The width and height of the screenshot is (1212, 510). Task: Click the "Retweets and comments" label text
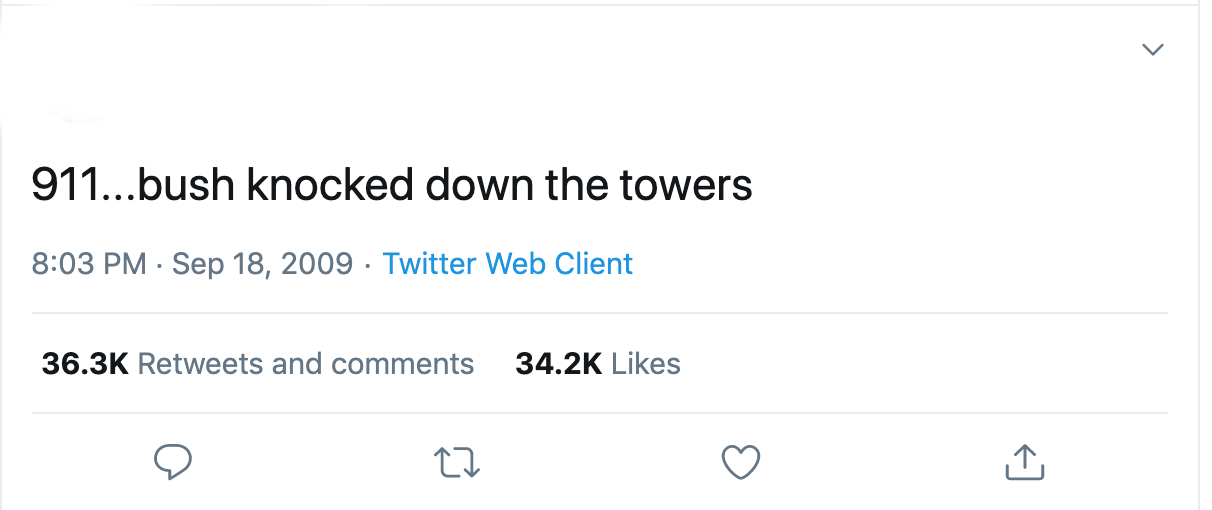tap(305, 364)
